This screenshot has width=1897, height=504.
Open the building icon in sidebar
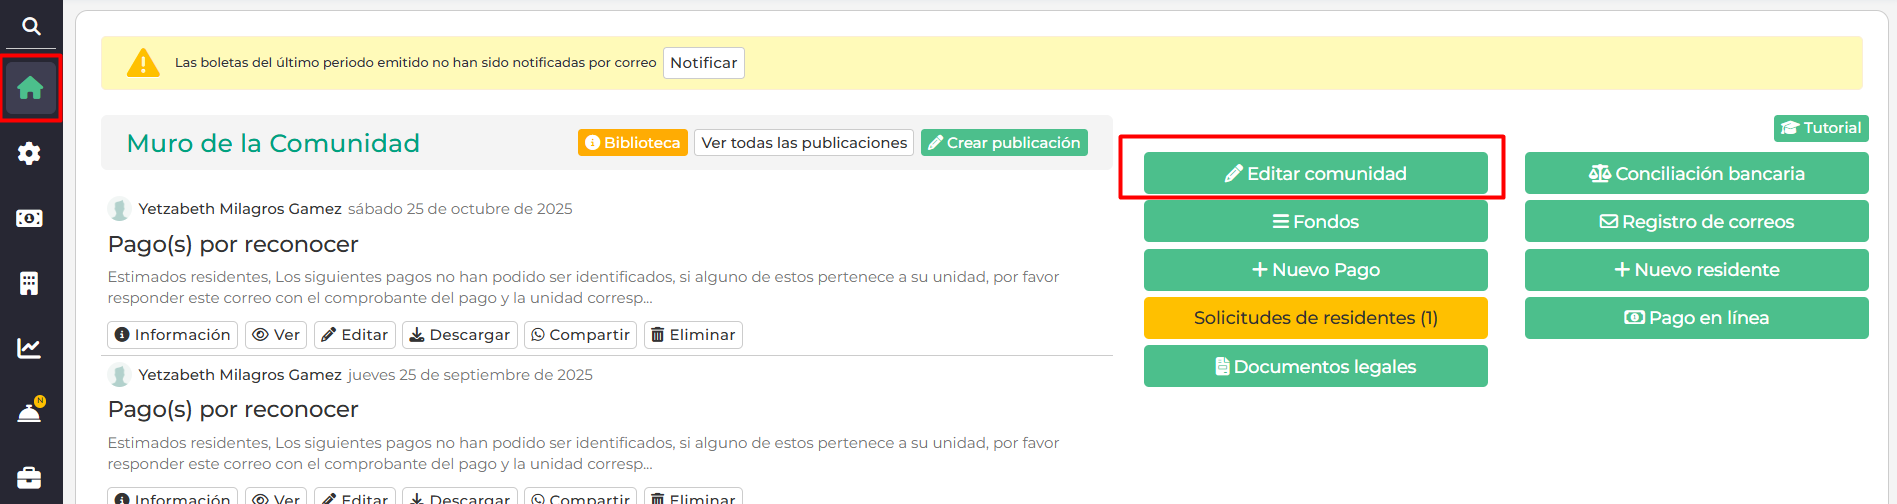[x=30, y=283]
